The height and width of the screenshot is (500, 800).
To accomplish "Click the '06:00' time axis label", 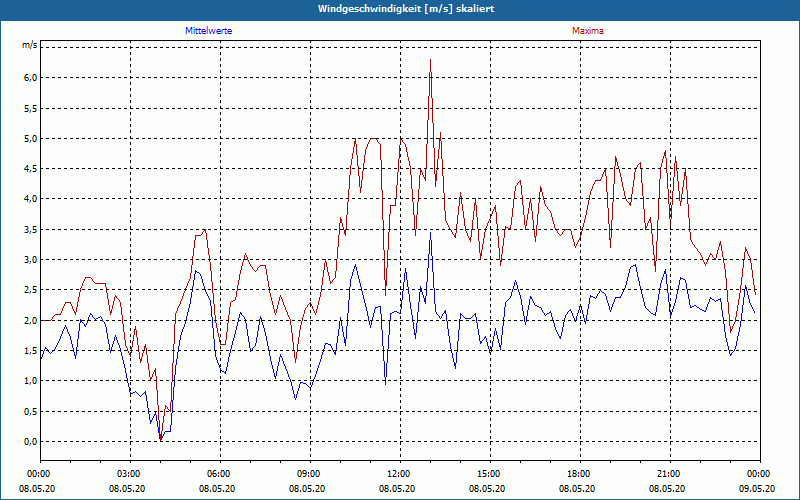I will click(220, 474).
